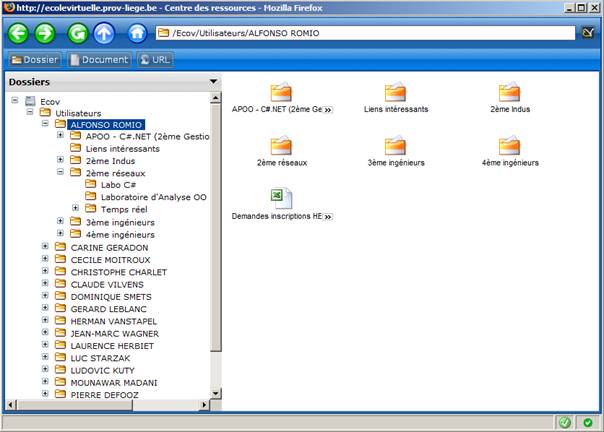Click the blue home button
604x432 pixels.
click(138, 33)
